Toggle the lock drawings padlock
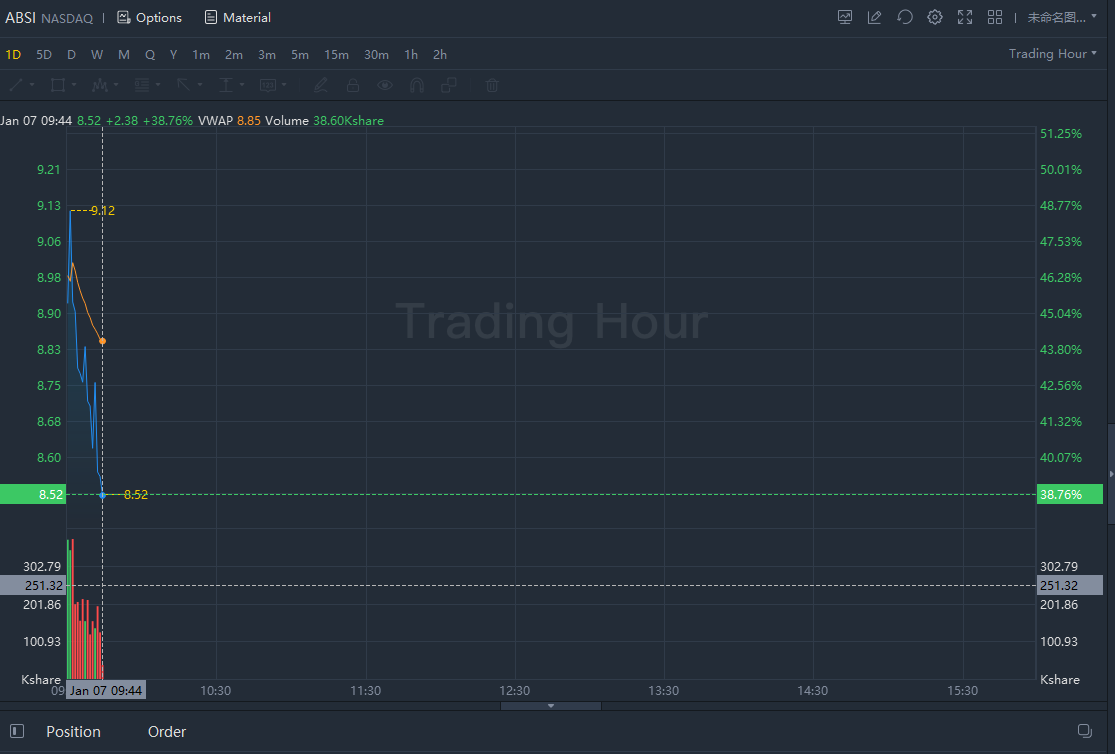The height and width of the screenshot is (754, 1115). pyautogui.click(x=353, y=85)
